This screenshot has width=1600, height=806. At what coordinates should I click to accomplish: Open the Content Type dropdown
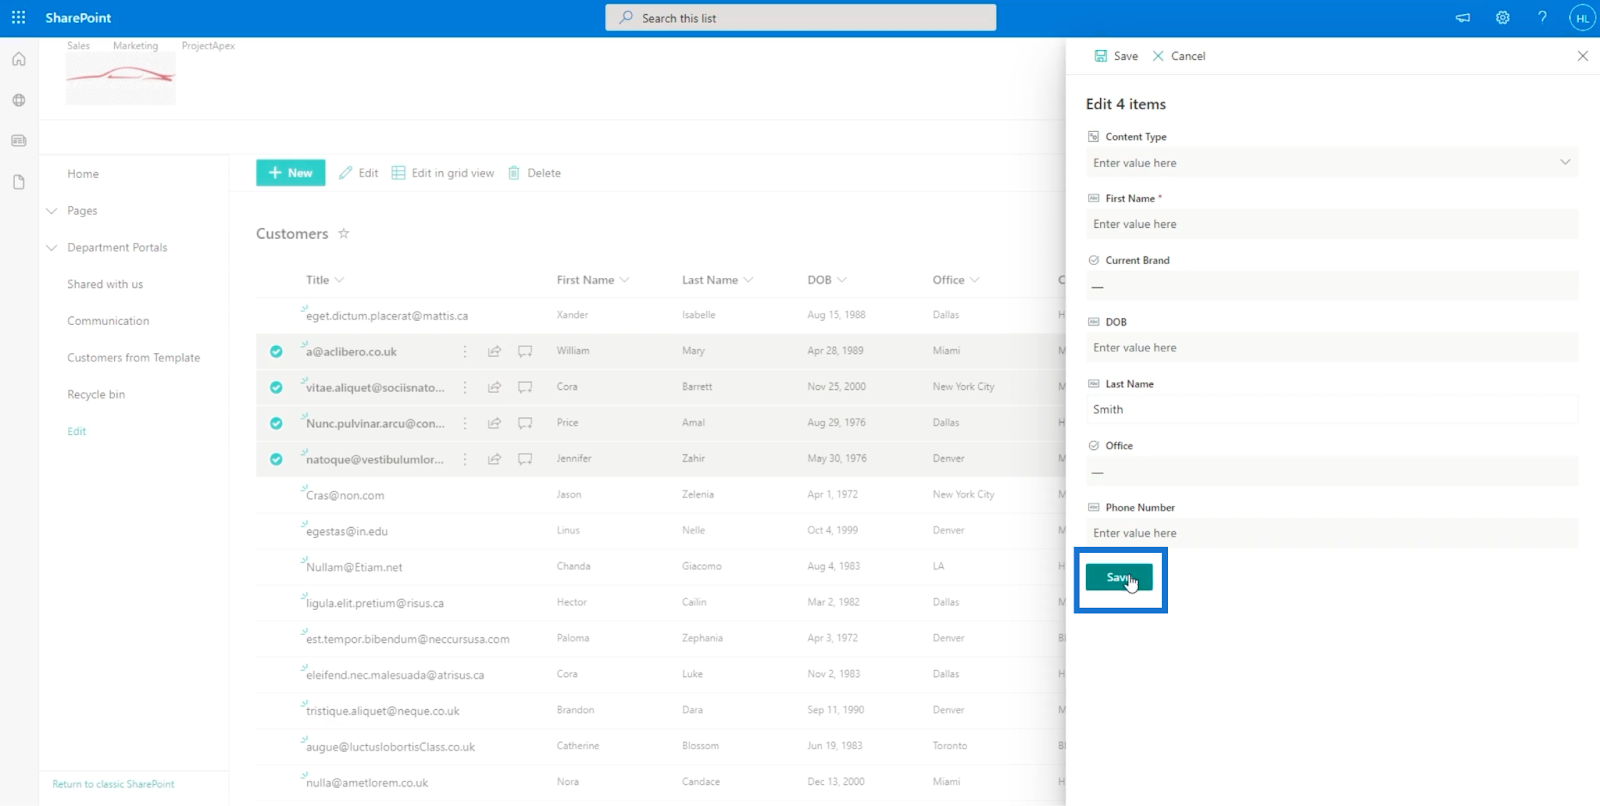(1332, 163)
